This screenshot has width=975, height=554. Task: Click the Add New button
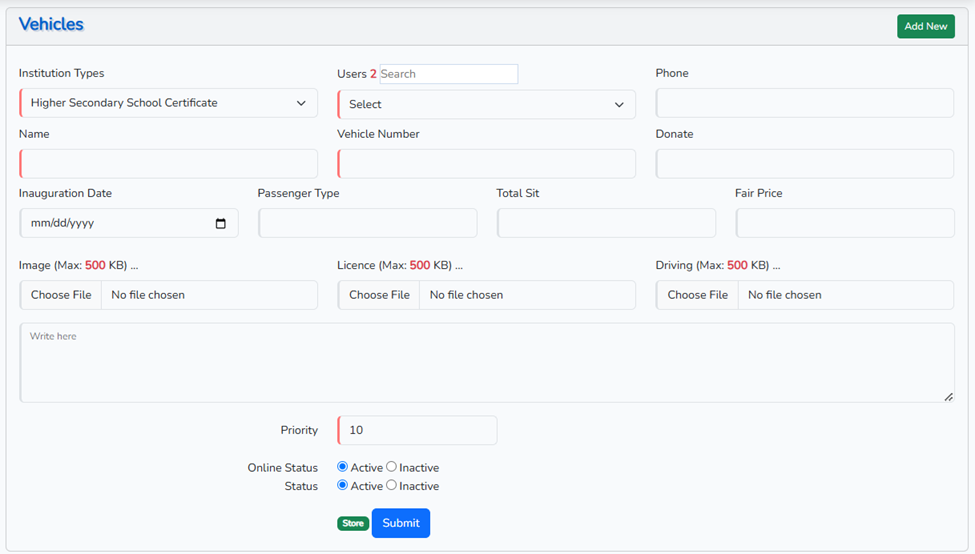pos(925,26)
